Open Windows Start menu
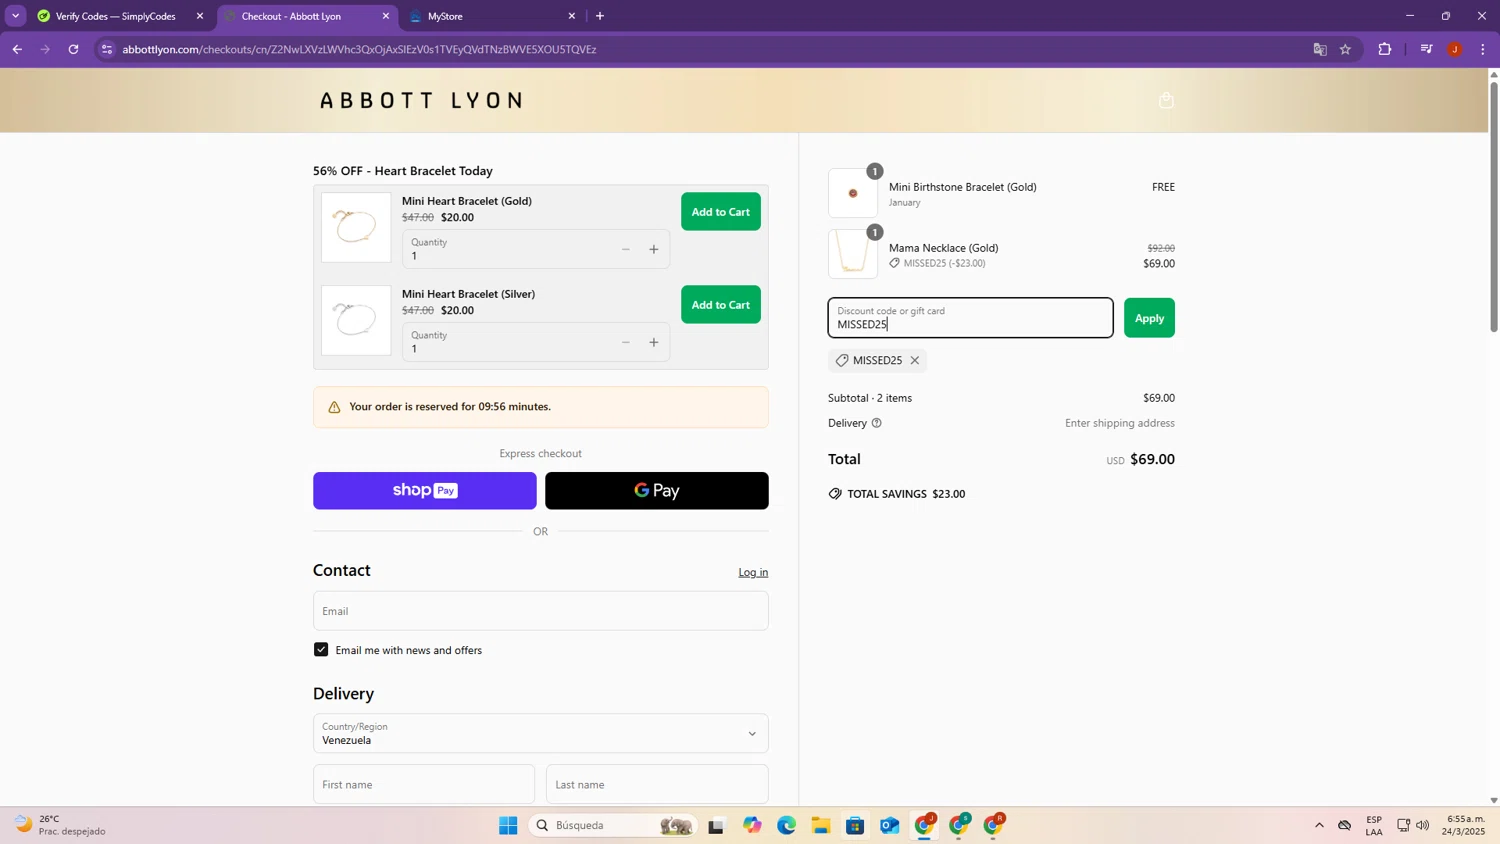Screen dimensions: 1500x844 click(508, 825)
